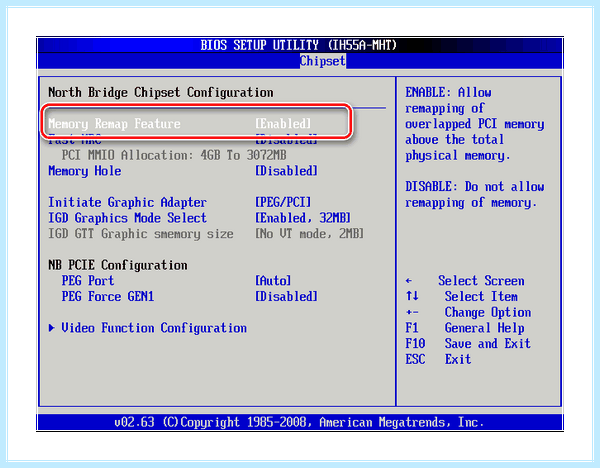Screen dimensions: 600x468
Task: Click the +- Change Option hint
Action: [x=468, y=312]
